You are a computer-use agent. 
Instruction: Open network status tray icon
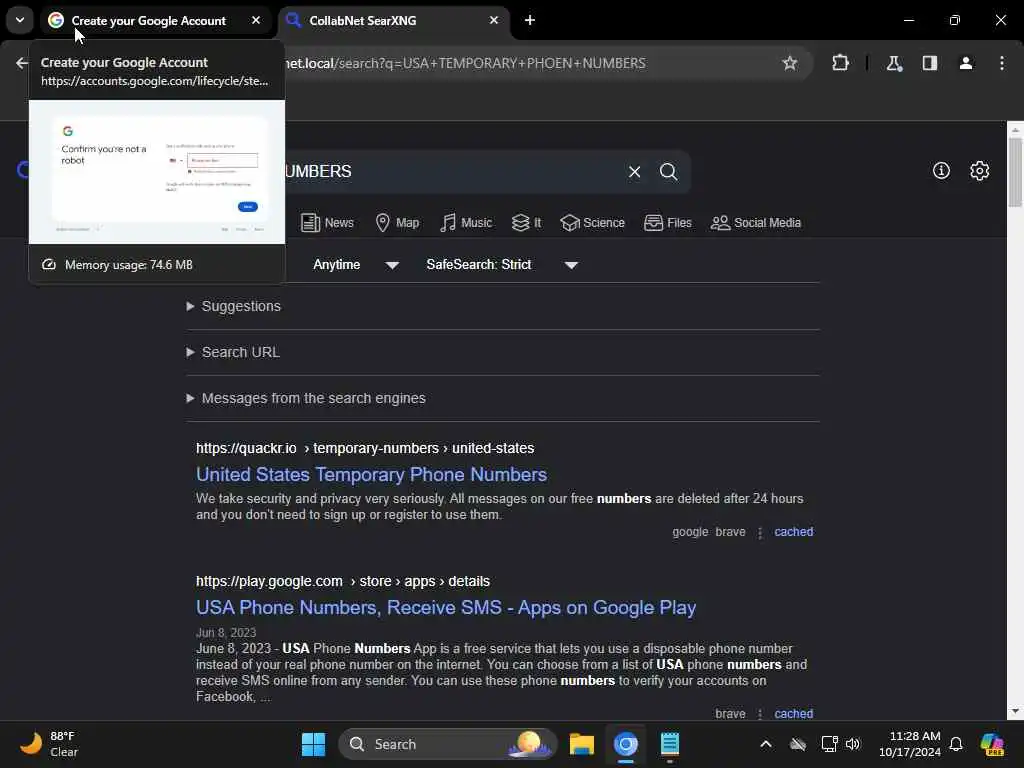(x=829, y=744)
